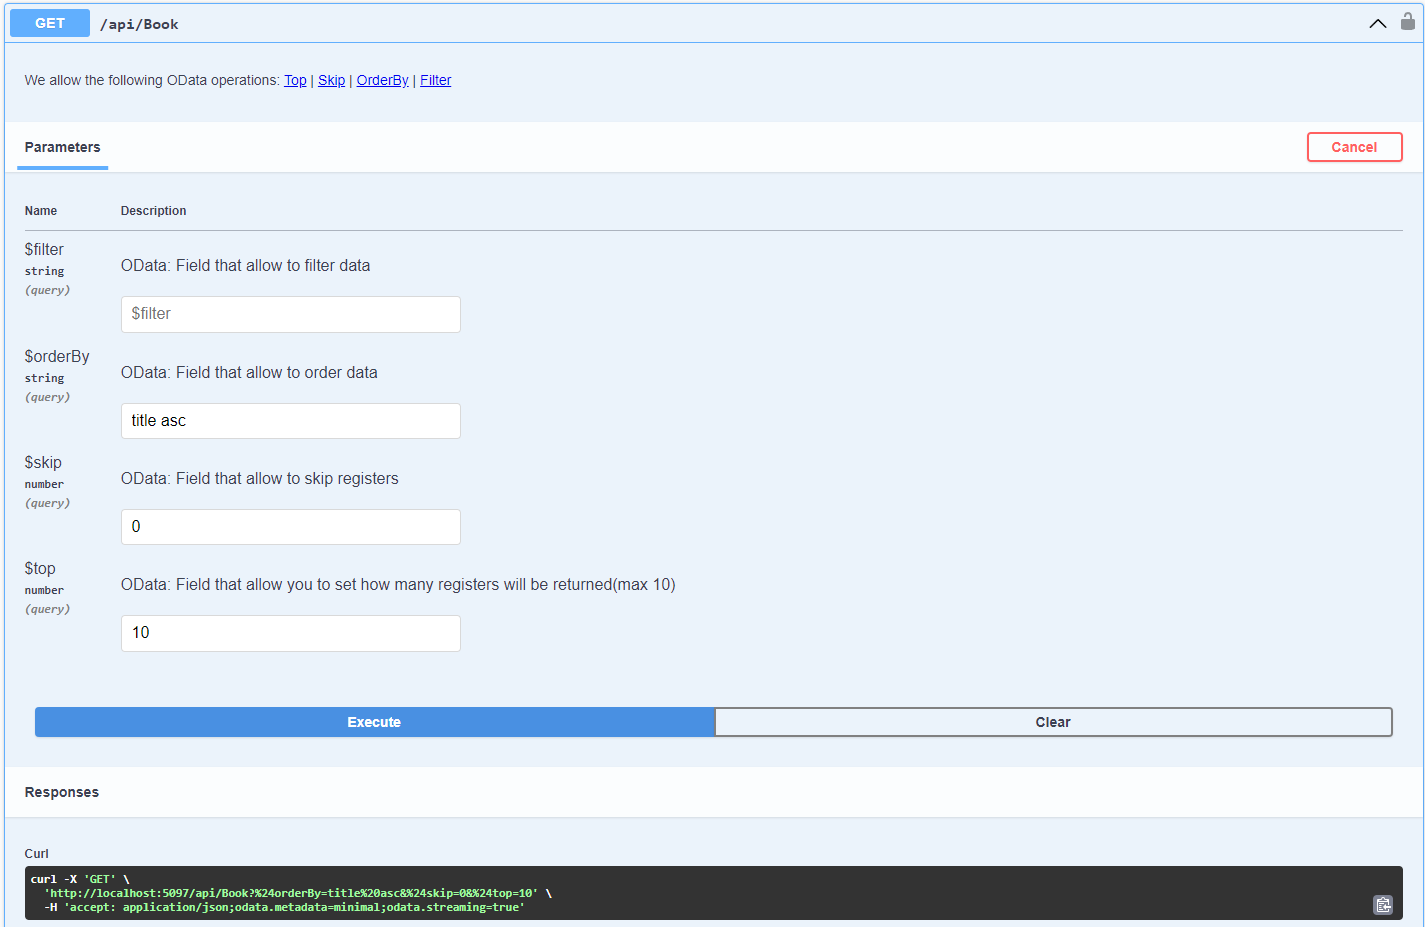Image resolution: width=1425 pixels, height=927 pixels.
Task: Click the Clear button
Action: 1053,722
